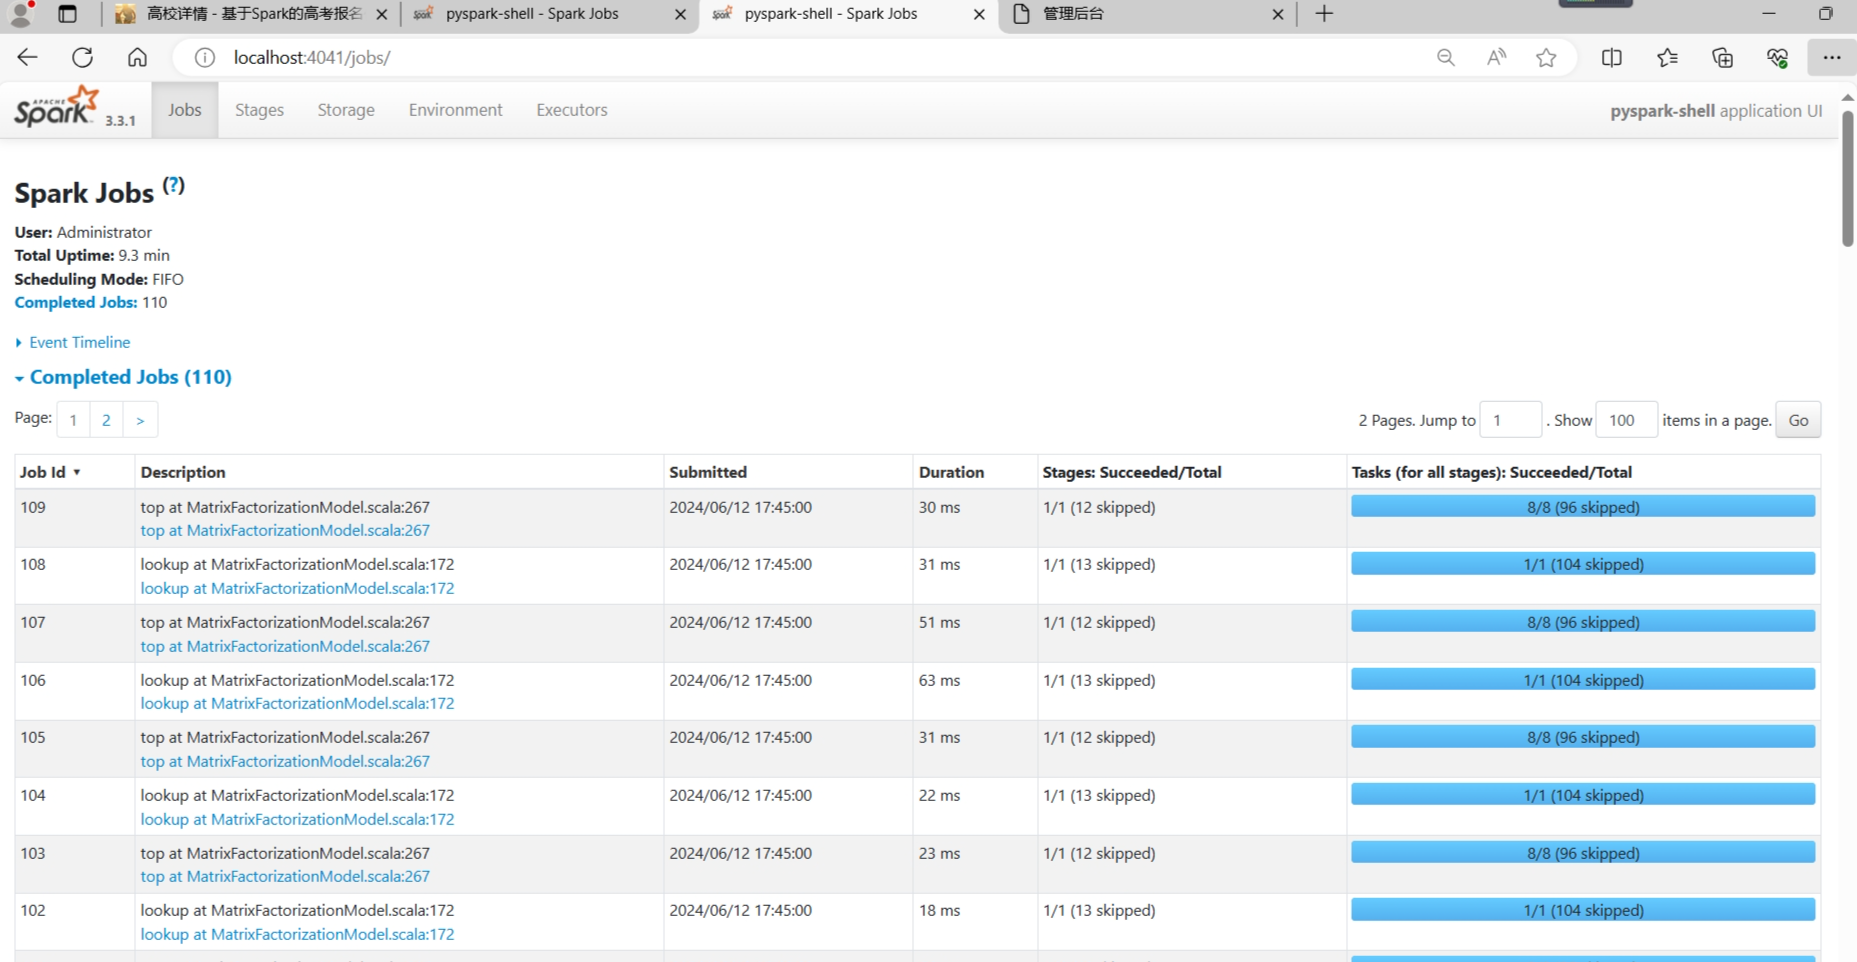Screen dimensions: 1857x962
Task: Click next page arrow in pagination
Action: click(x=140, y=420)
